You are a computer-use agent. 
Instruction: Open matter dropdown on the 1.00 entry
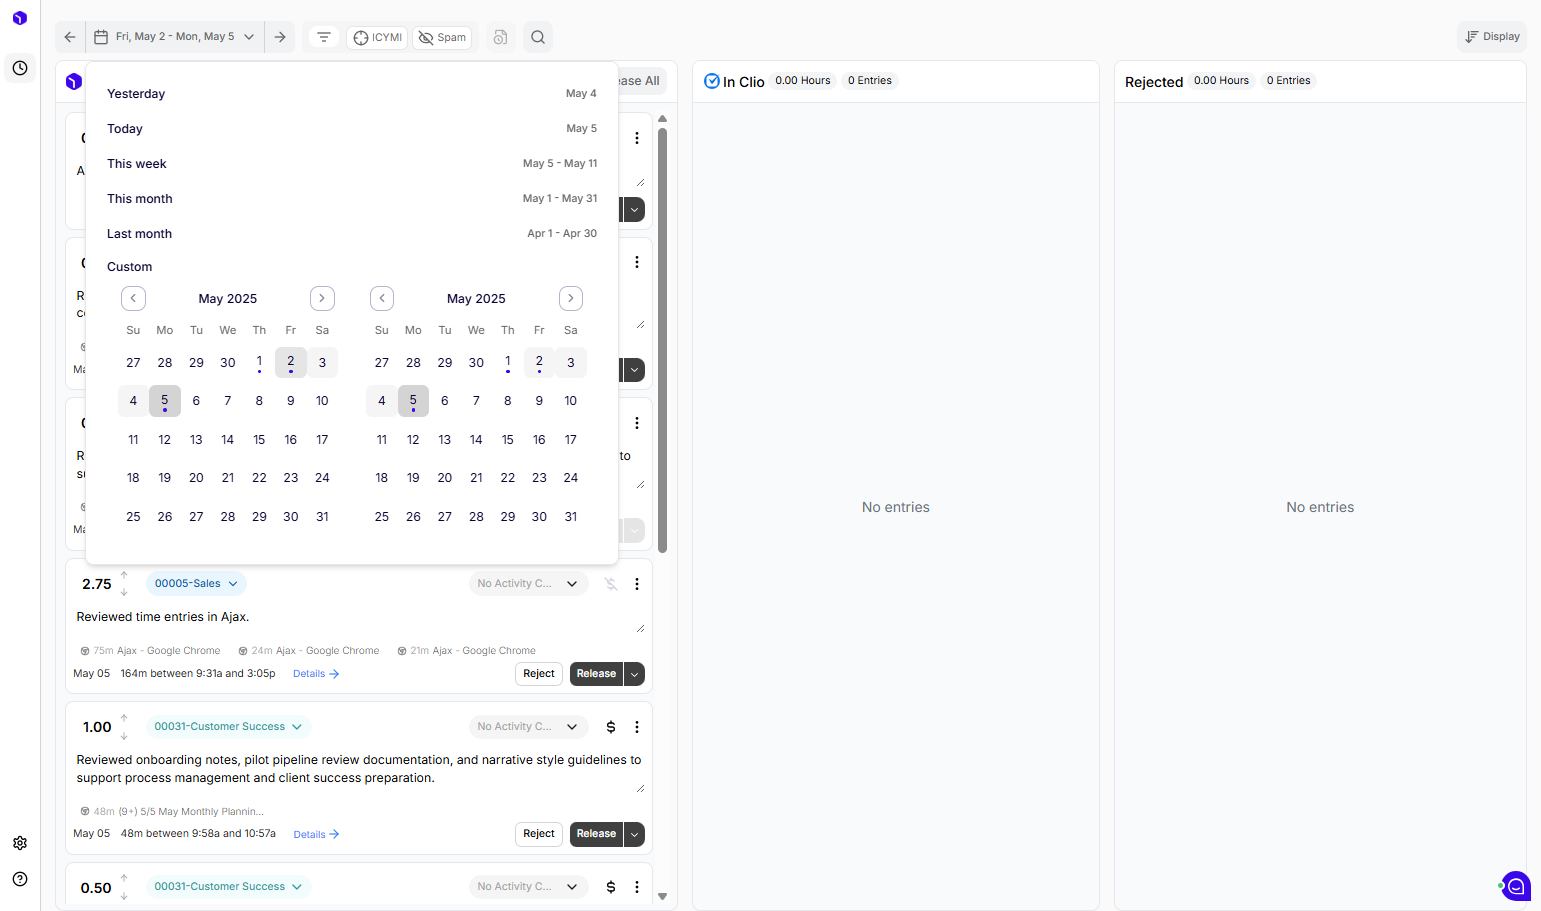(x=228, y=727)
